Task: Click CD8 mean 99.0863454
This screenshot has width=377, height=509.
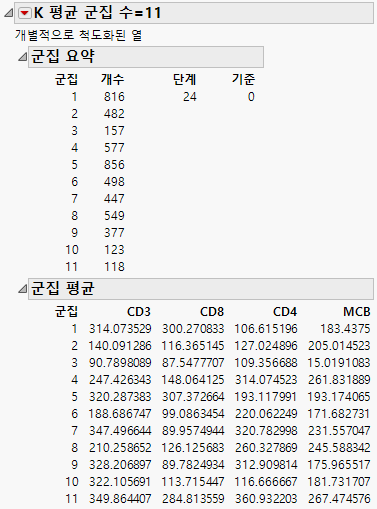Action: coord(193,414)
